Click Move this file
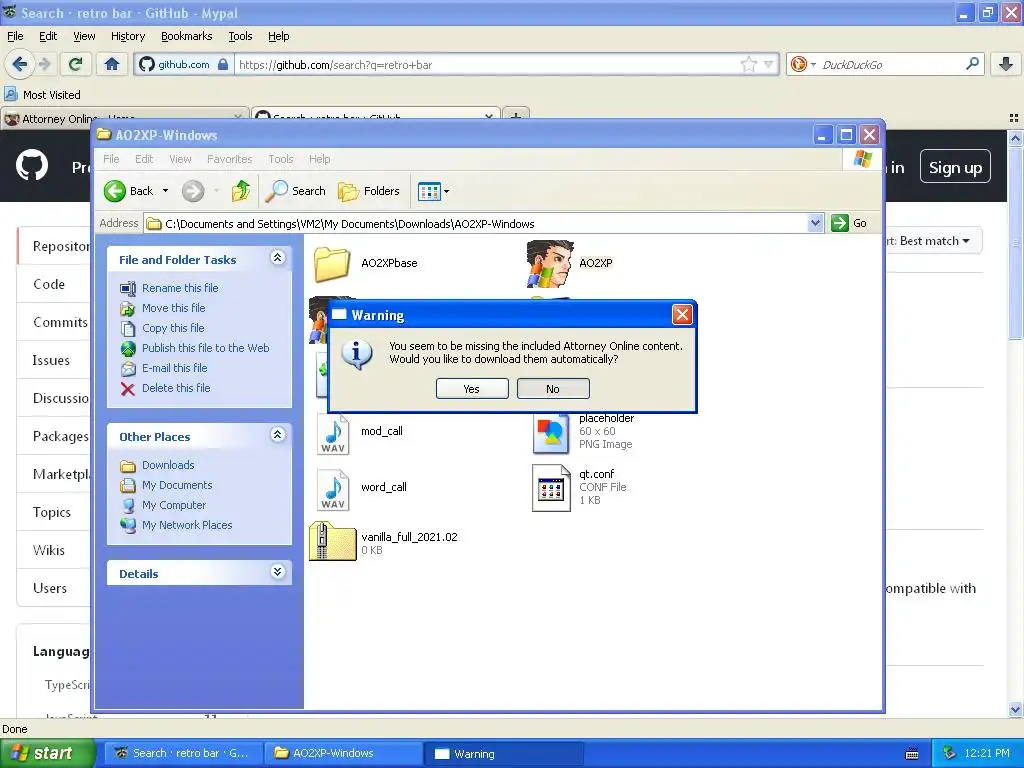1024x768 pixels. pyautogui.click(x=174, y=308)
